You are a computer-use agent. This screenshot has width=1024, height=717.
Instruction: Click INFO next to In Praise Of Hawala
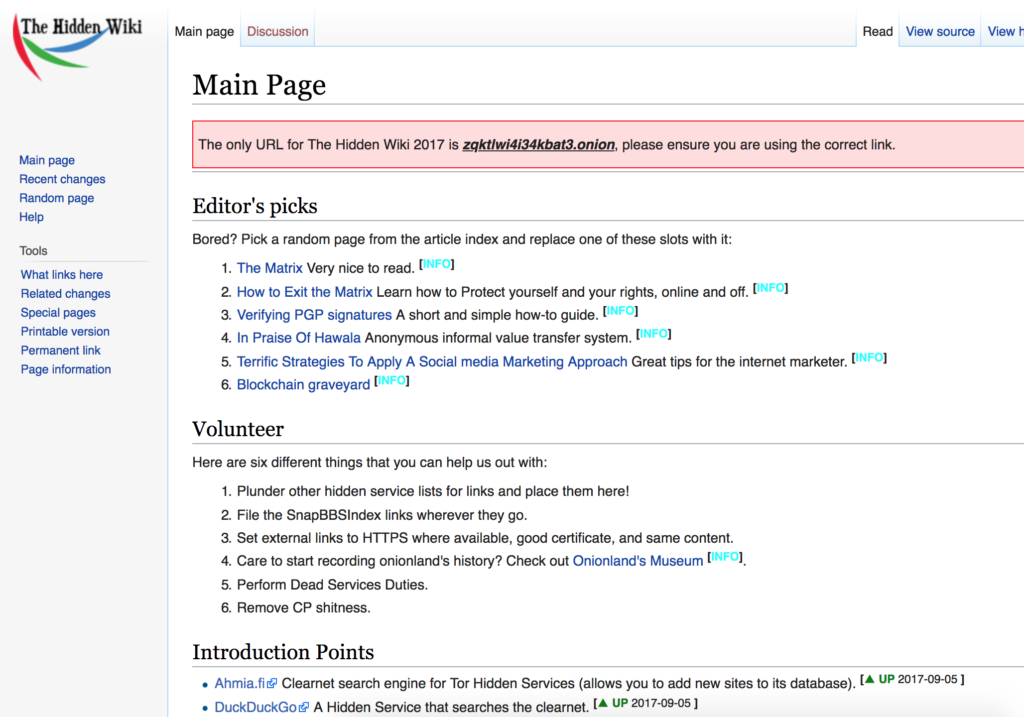[x=654, y=334]
